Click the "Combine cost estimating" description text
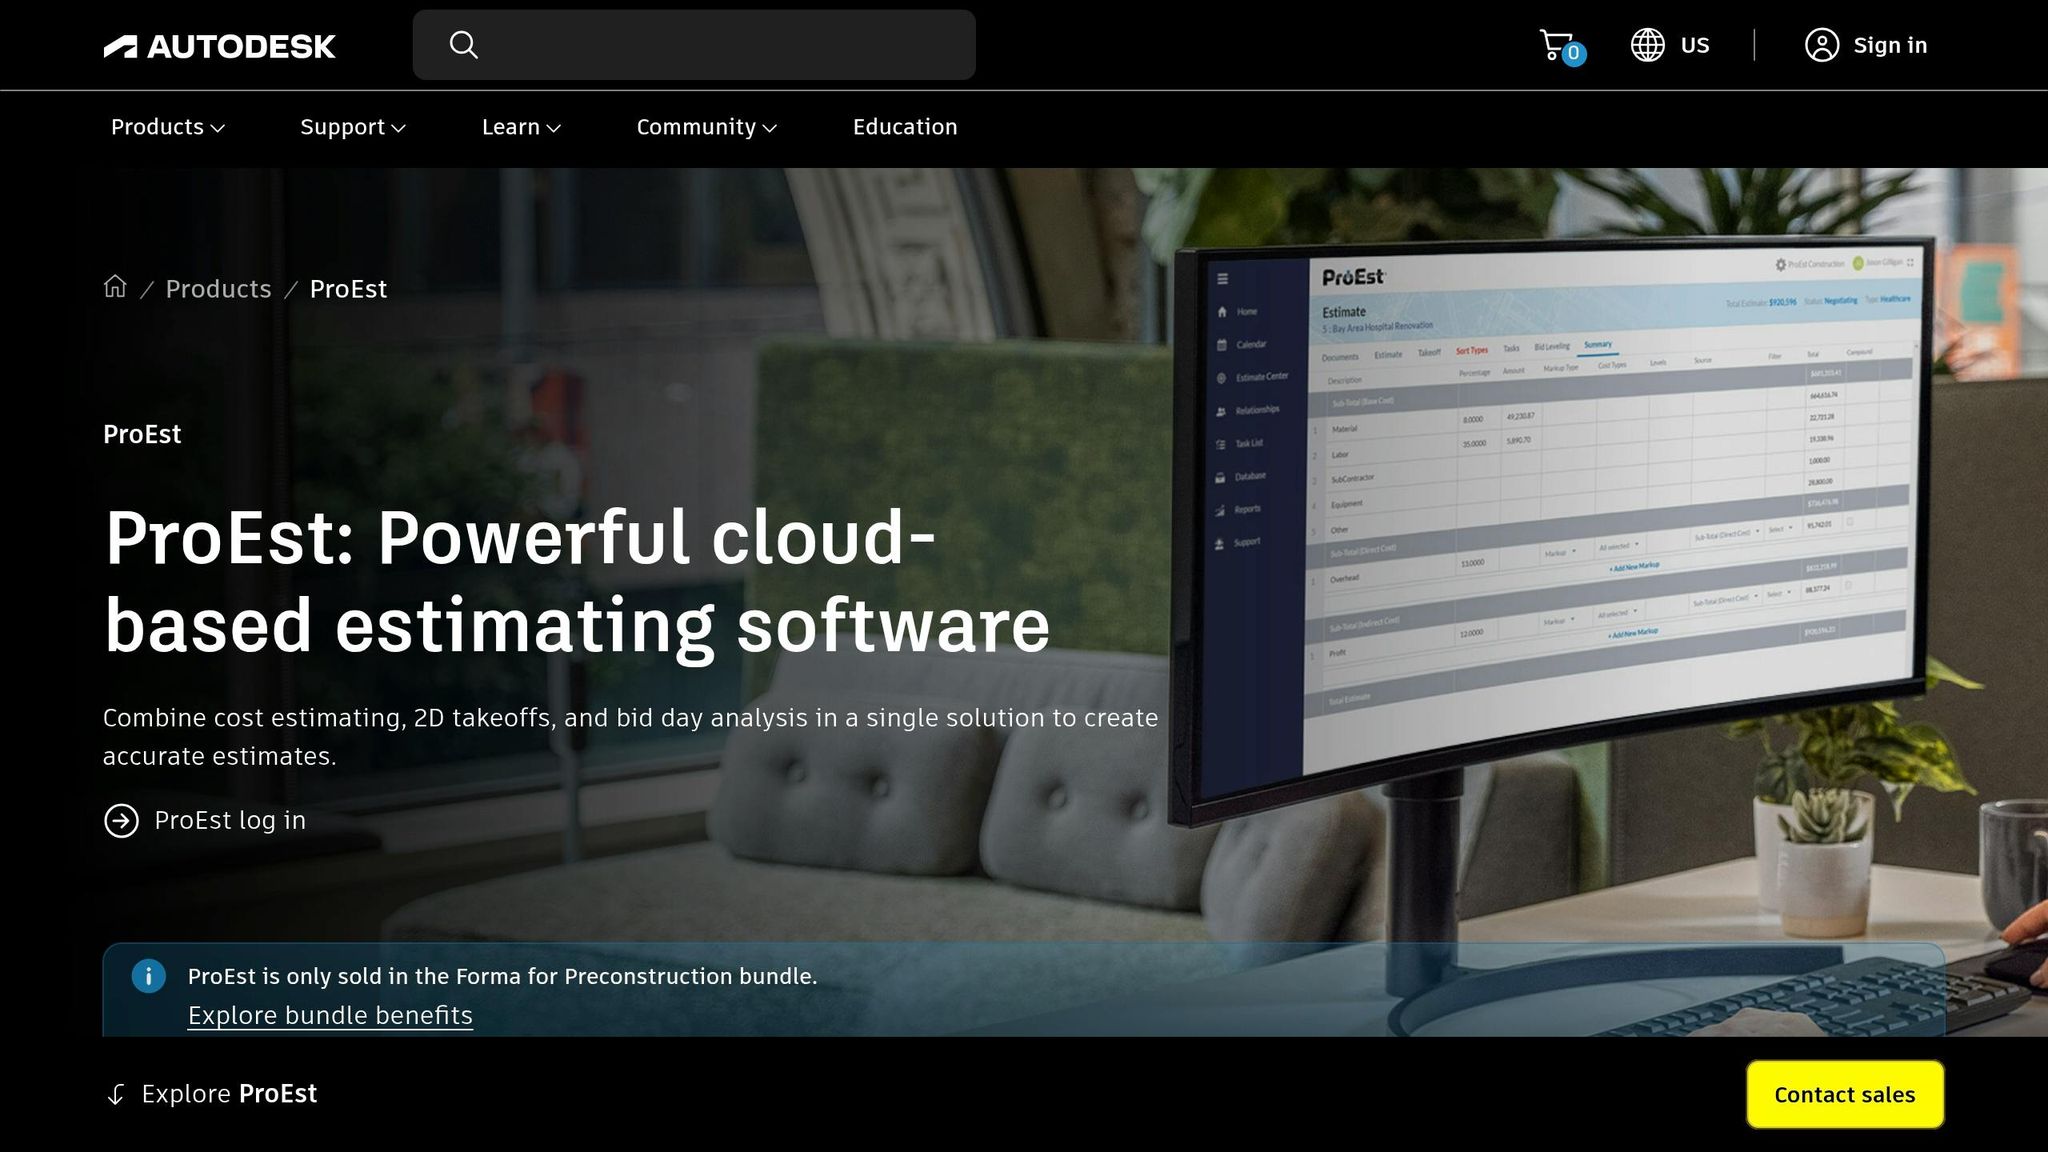Screen dimensions: 2048x1152 pyautogui.click(x=631, y=737)
